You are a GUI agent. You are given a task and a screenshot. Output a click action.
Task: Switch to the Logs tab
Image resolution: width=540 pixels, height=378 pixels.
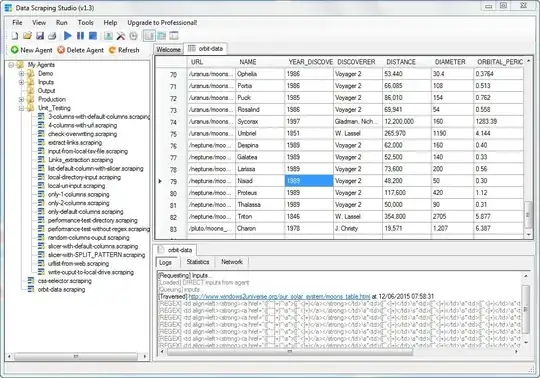coord(165,262)
